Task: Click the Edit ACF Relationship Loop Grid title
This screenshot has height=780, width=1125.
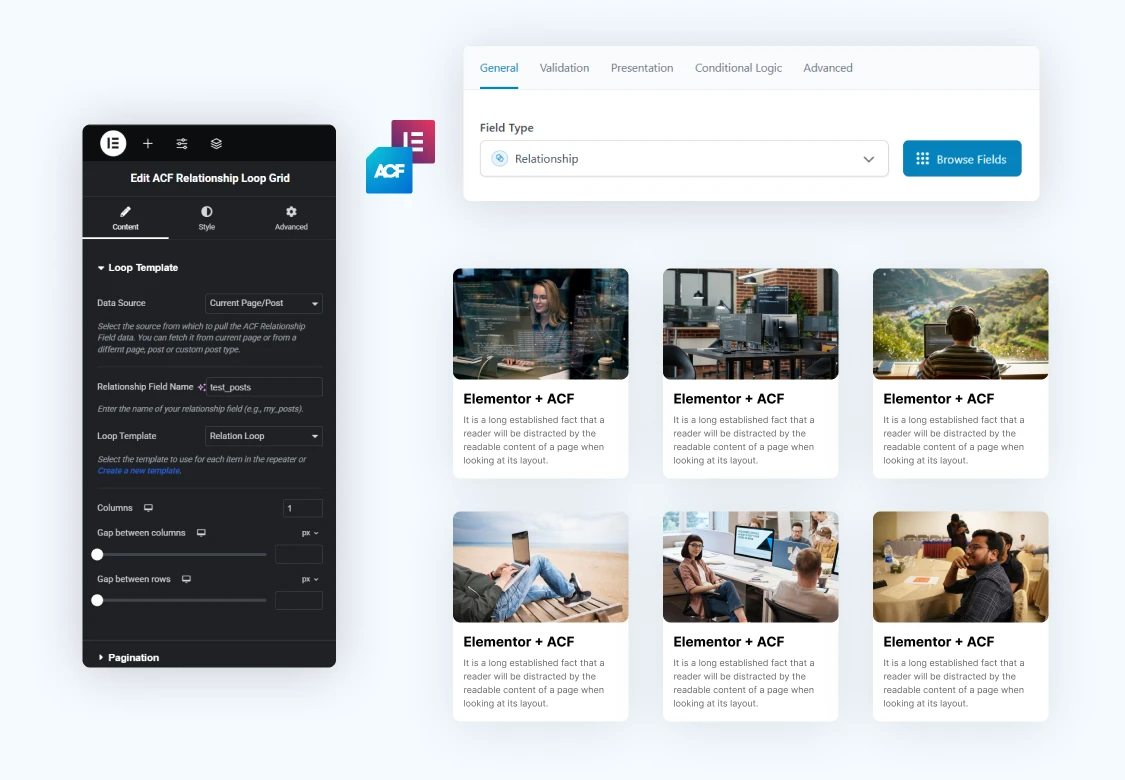Action: (210, 178)
